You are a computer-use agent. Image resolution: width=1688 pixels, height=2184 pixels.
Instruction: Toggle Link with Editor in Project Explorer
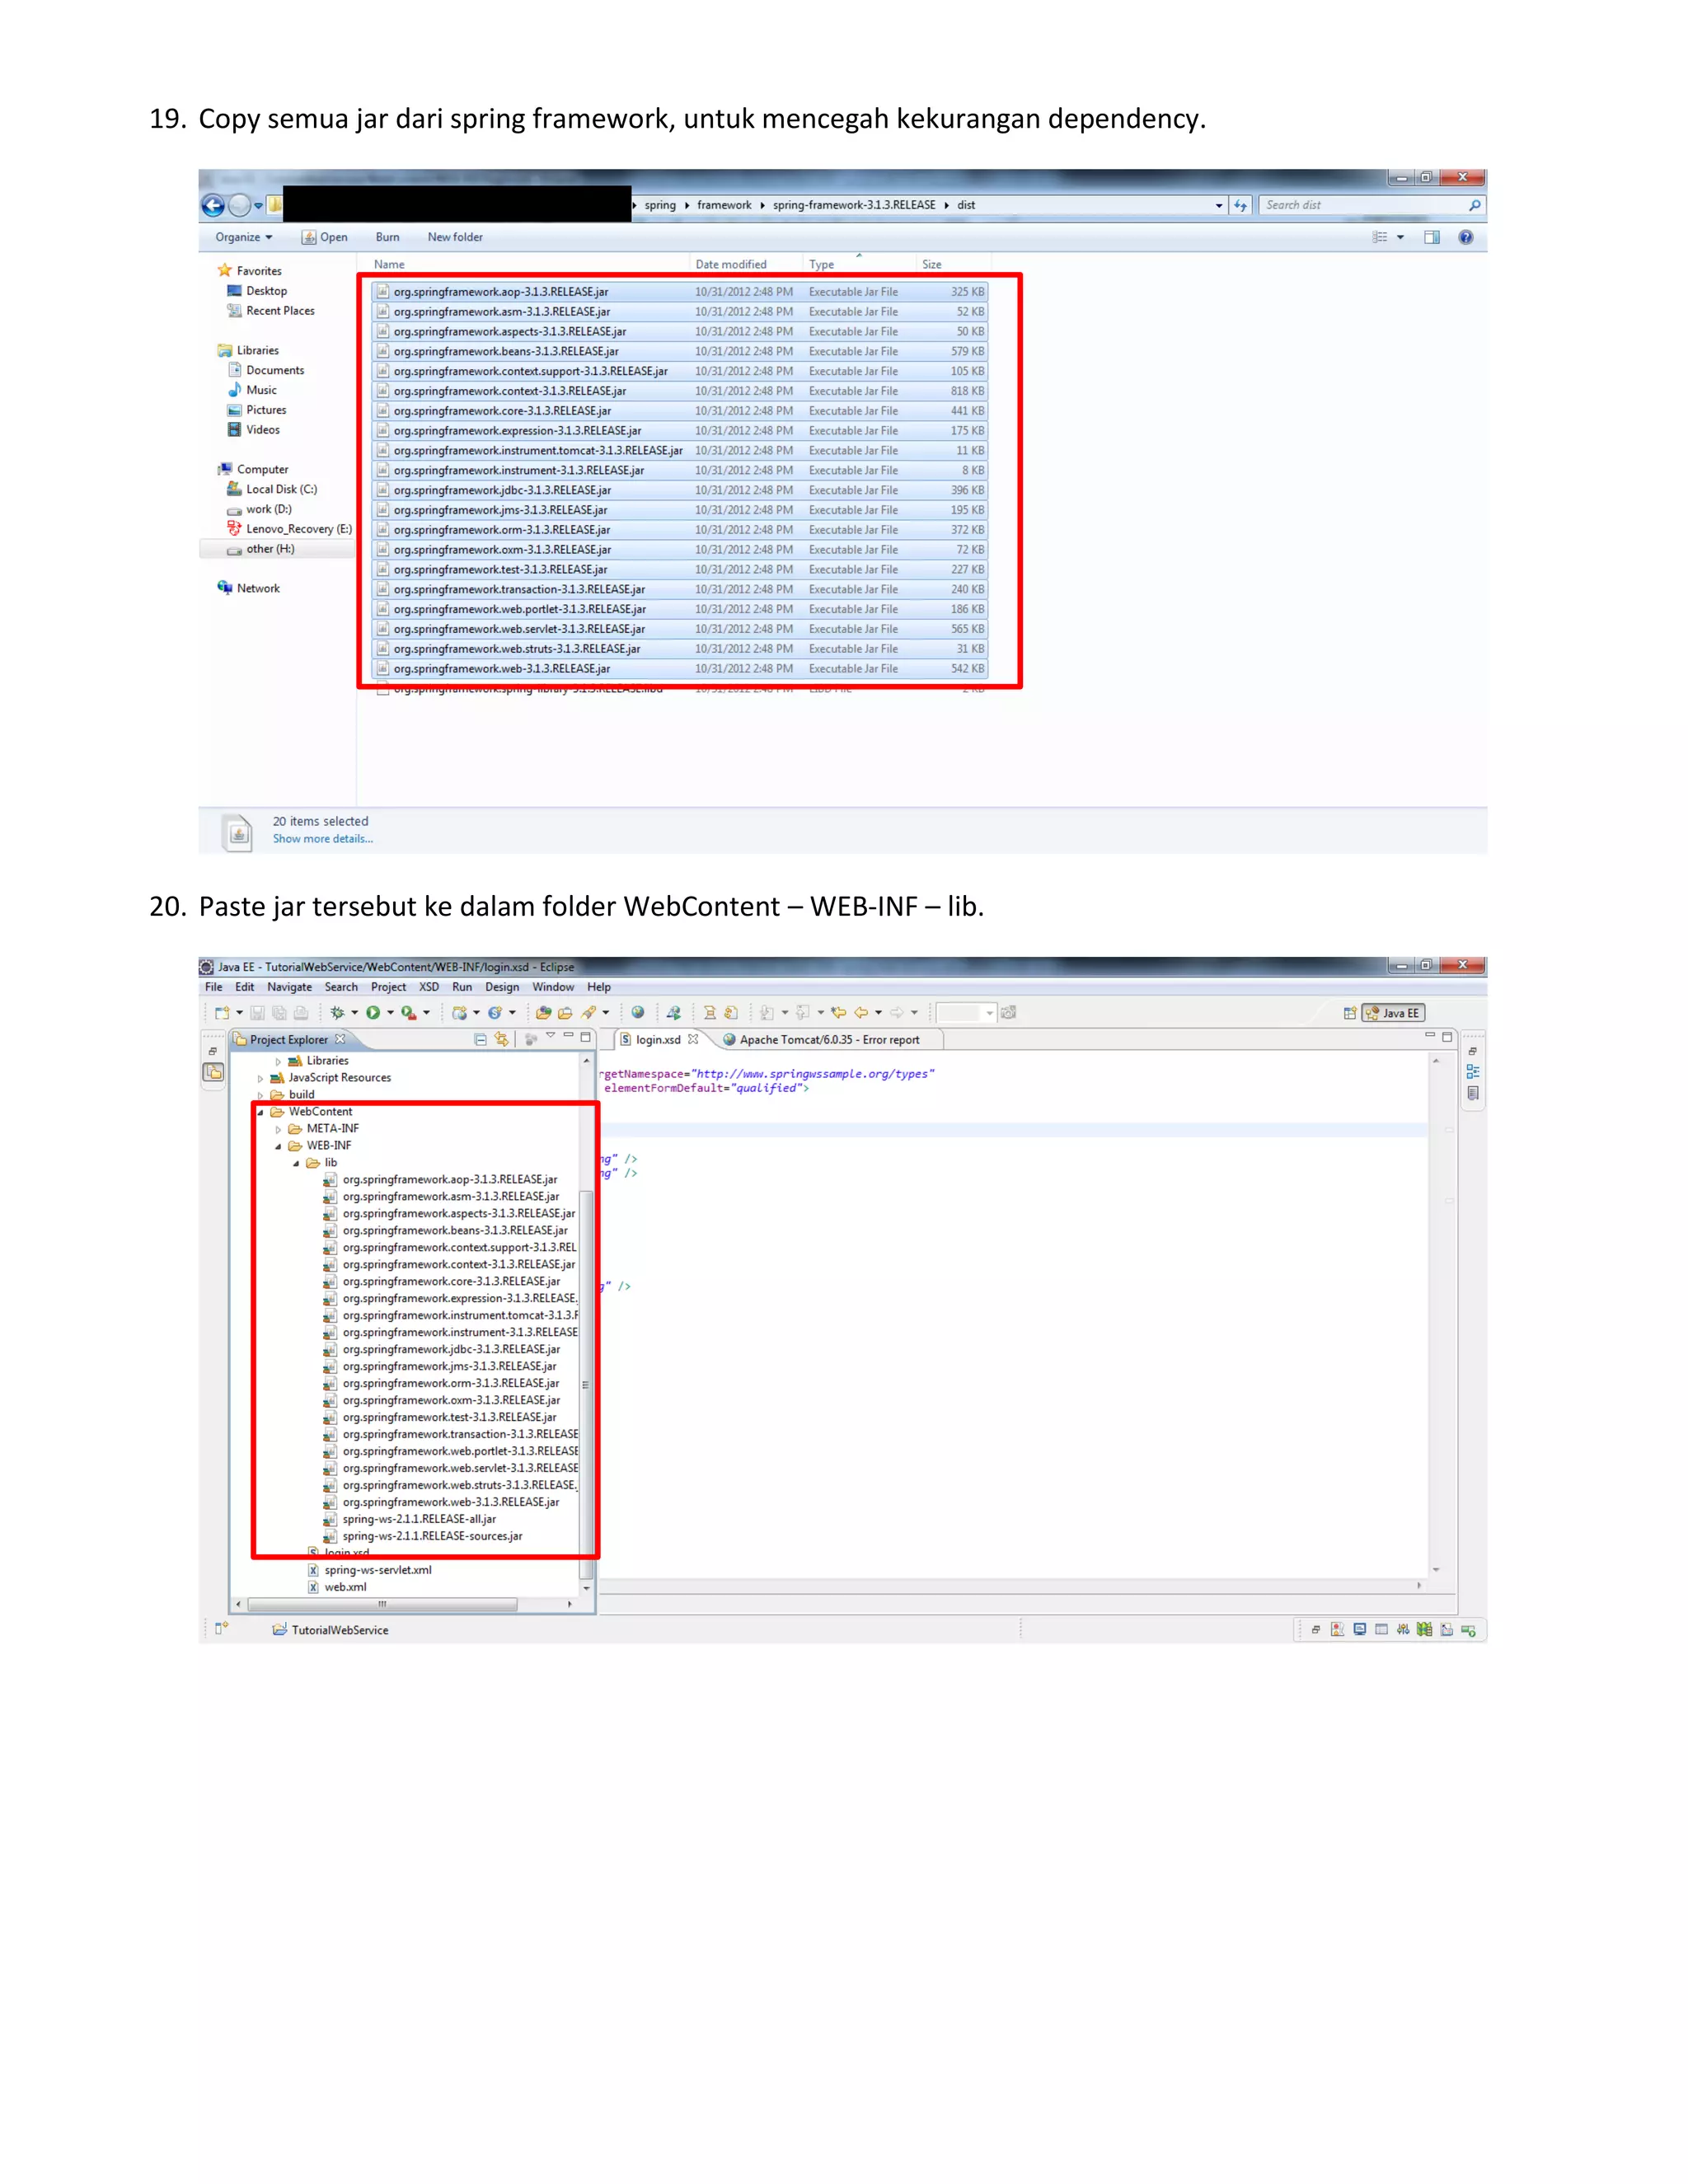[502, 1039]
